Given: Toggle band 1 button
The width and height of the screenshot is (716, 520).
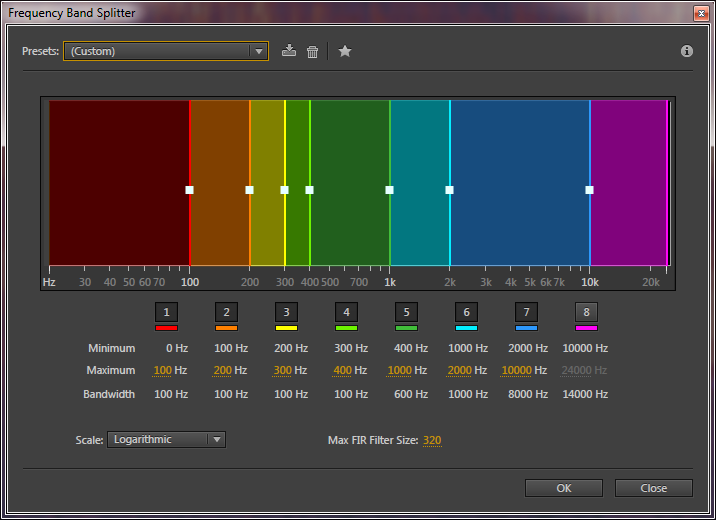Looking at the screenshot, I should click(166, 311).
